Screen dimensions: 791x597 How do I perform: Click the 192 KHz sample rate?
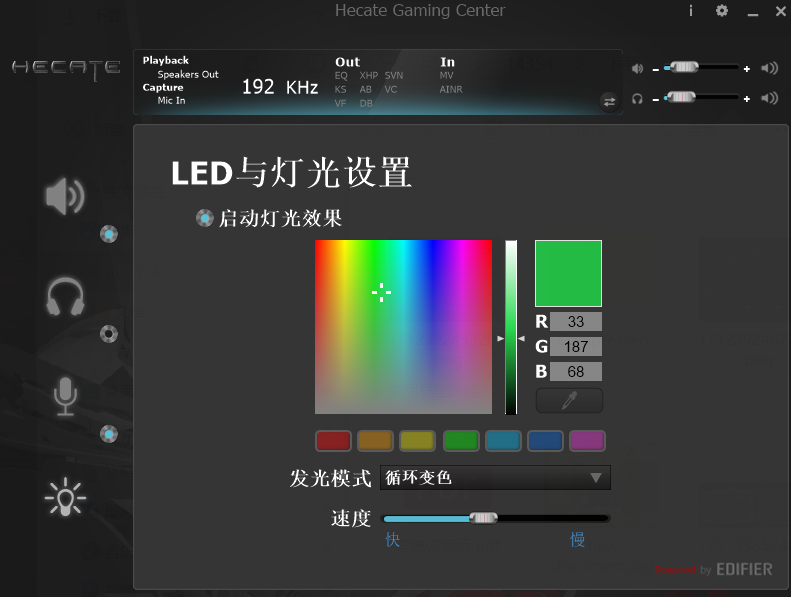click(280, 87)
